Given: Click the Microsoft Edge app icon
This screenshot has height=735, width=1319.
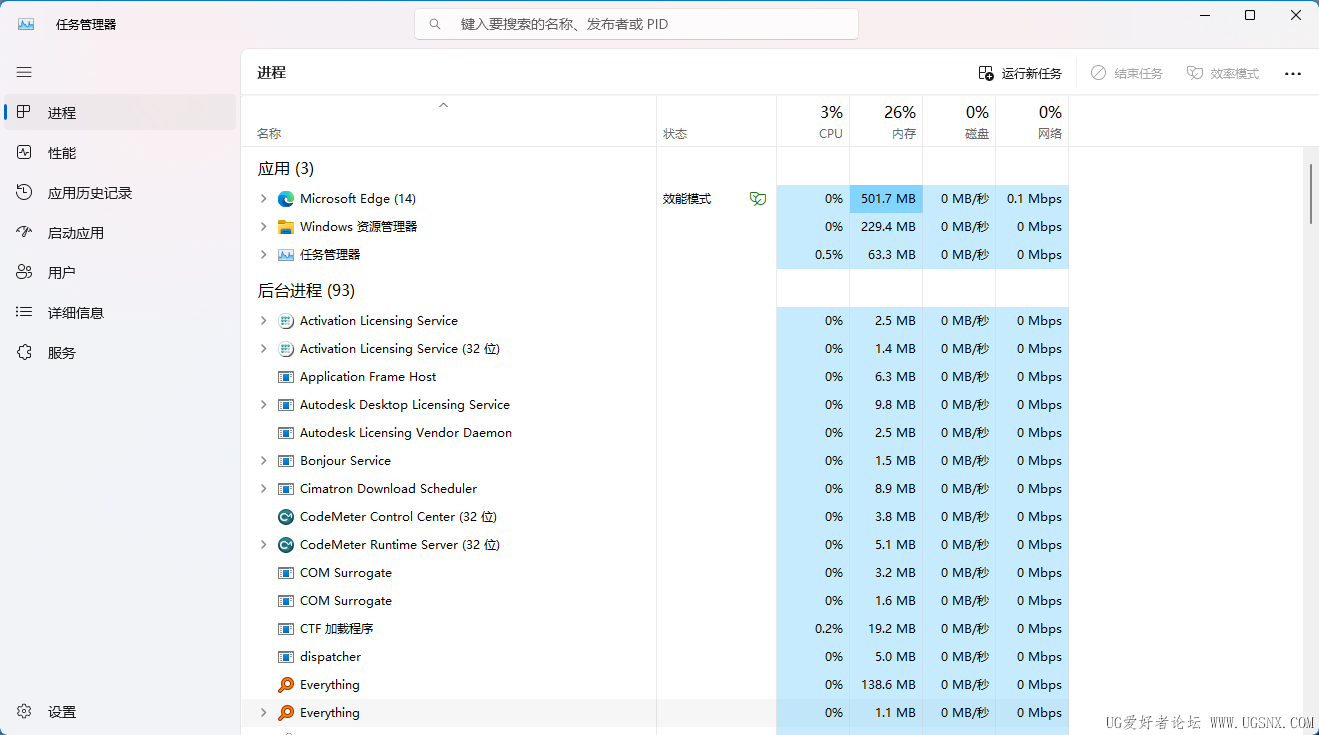Looking at the screenshot, I should tap(286, 199).
